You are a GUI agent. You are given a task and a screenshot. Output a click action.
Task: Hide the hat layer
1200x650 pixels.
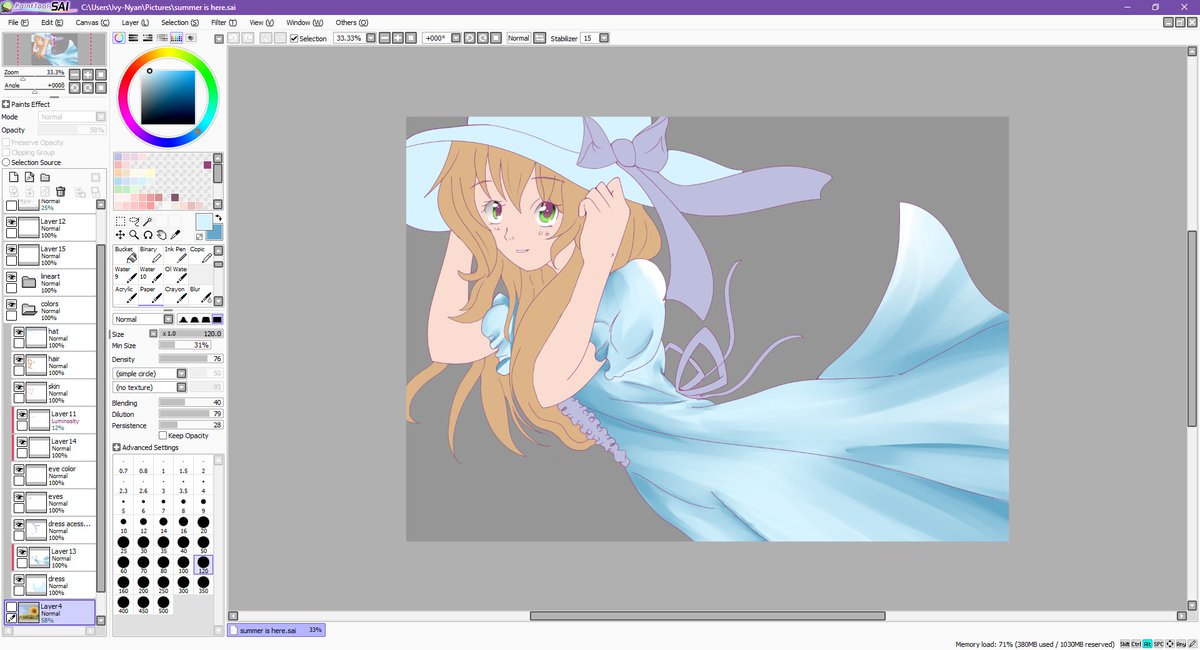click(x=18, y=332)
